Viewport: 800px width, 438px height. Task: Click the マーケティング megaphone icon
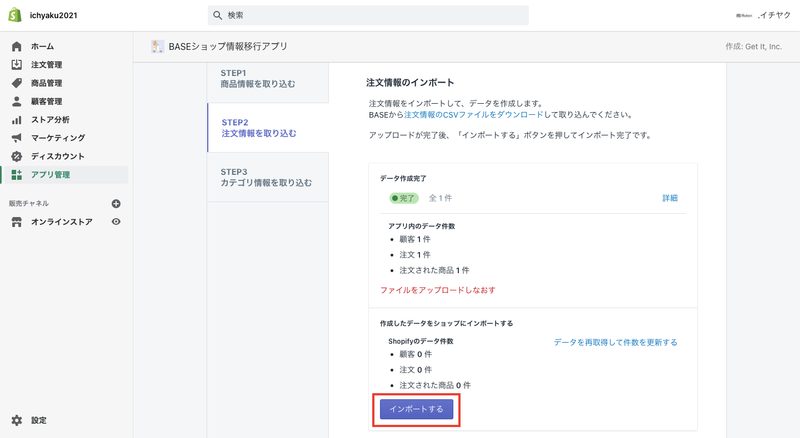pos(16,138)
